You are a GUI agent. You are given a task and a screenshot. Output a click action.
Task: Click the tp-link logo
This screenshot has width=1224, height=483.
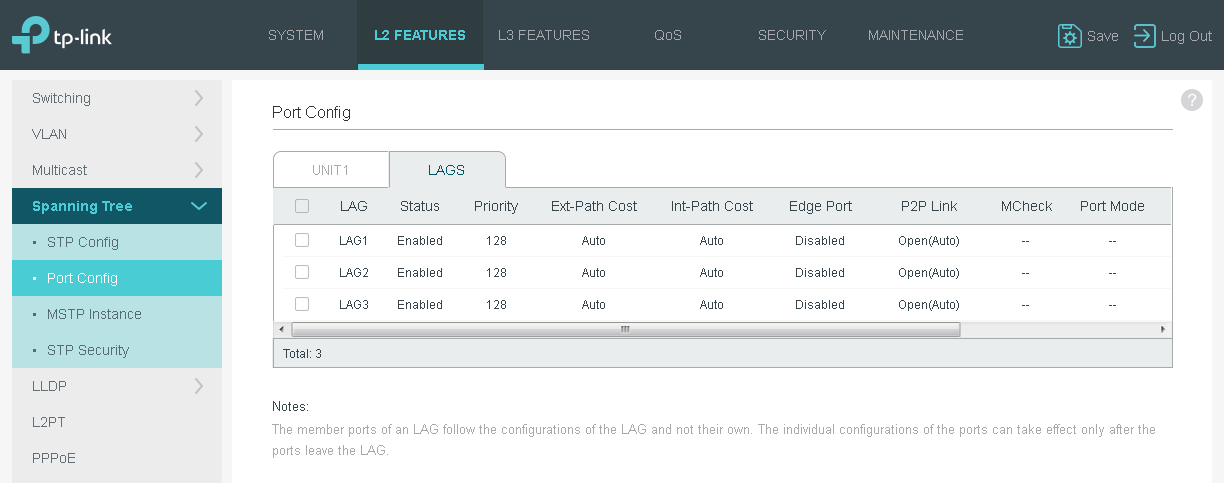coord(62,35)
